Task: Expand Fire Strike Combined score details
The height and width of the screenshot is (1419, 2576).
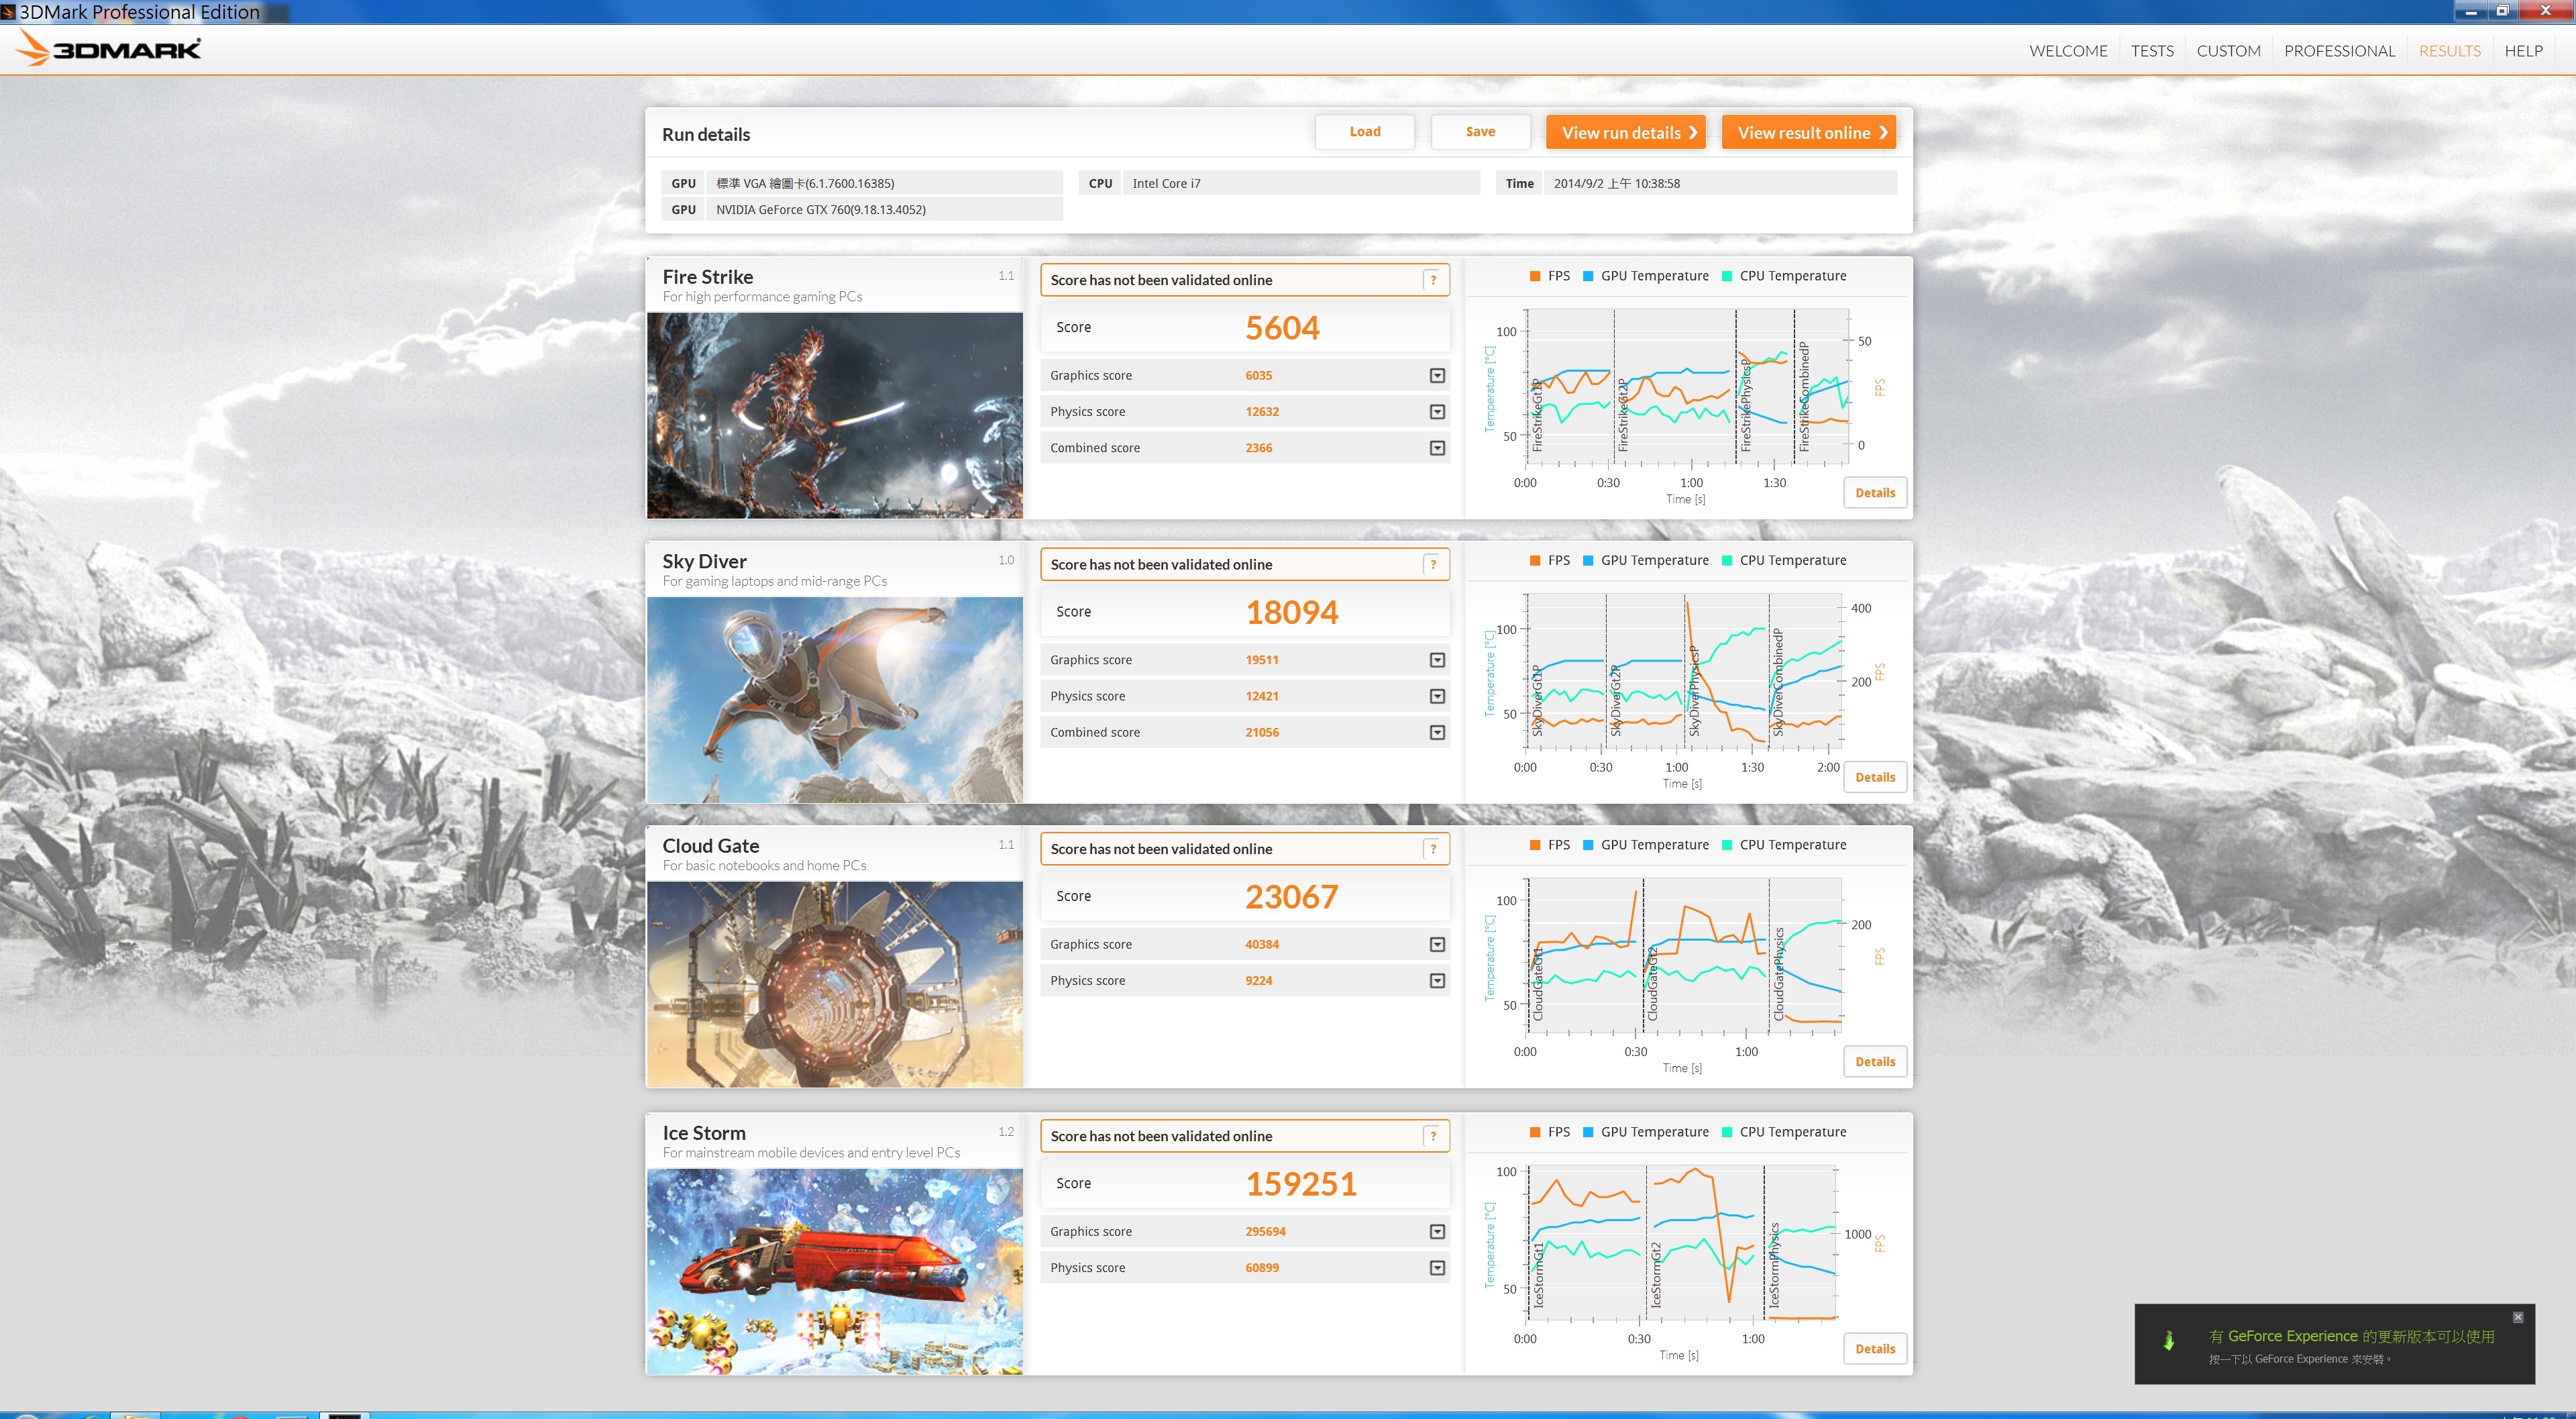Action: (x=1437, y=448)
